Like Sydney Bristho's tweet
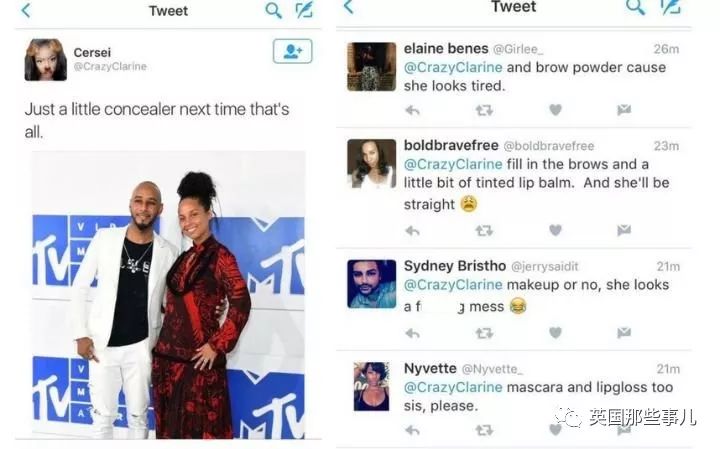This screenshot has height=449, width=720. [x=556, y=332]
